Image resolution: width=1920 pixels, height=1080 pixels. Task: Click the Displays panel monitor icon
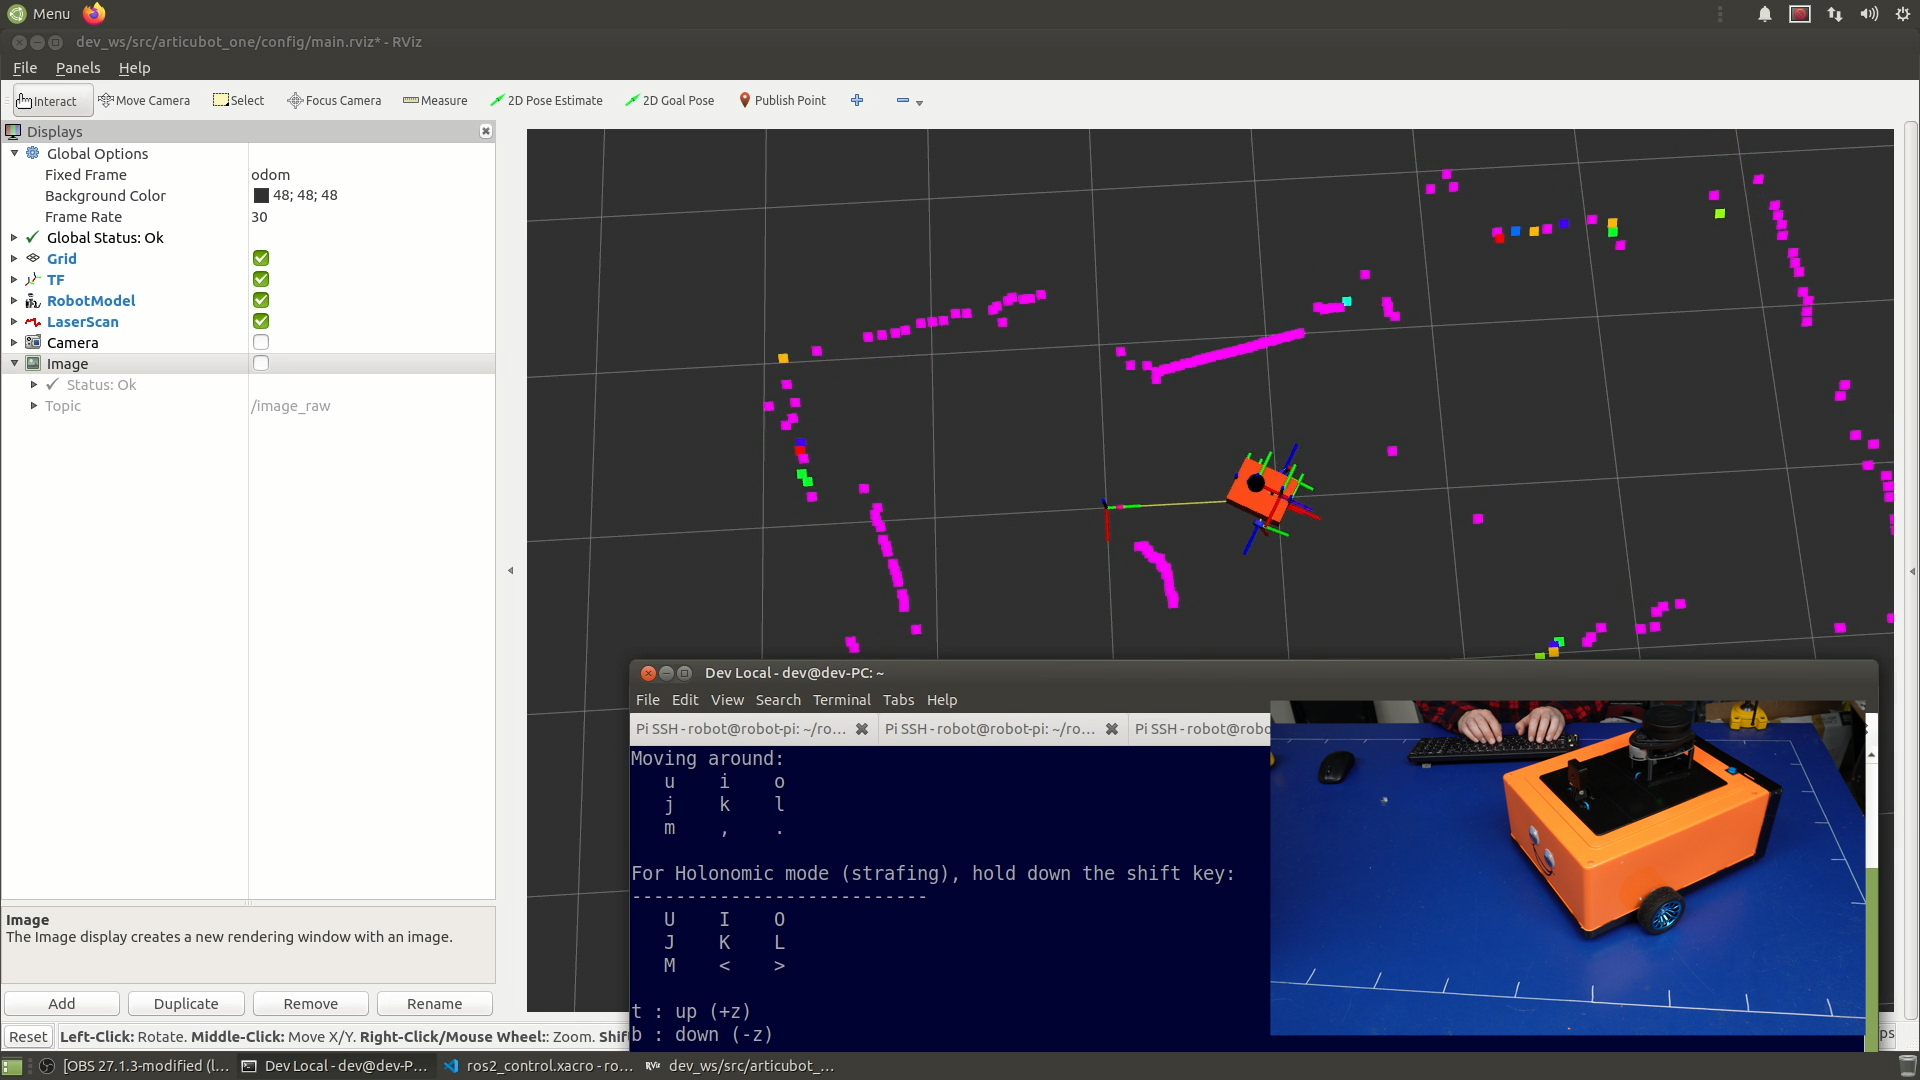coord(13,131)
